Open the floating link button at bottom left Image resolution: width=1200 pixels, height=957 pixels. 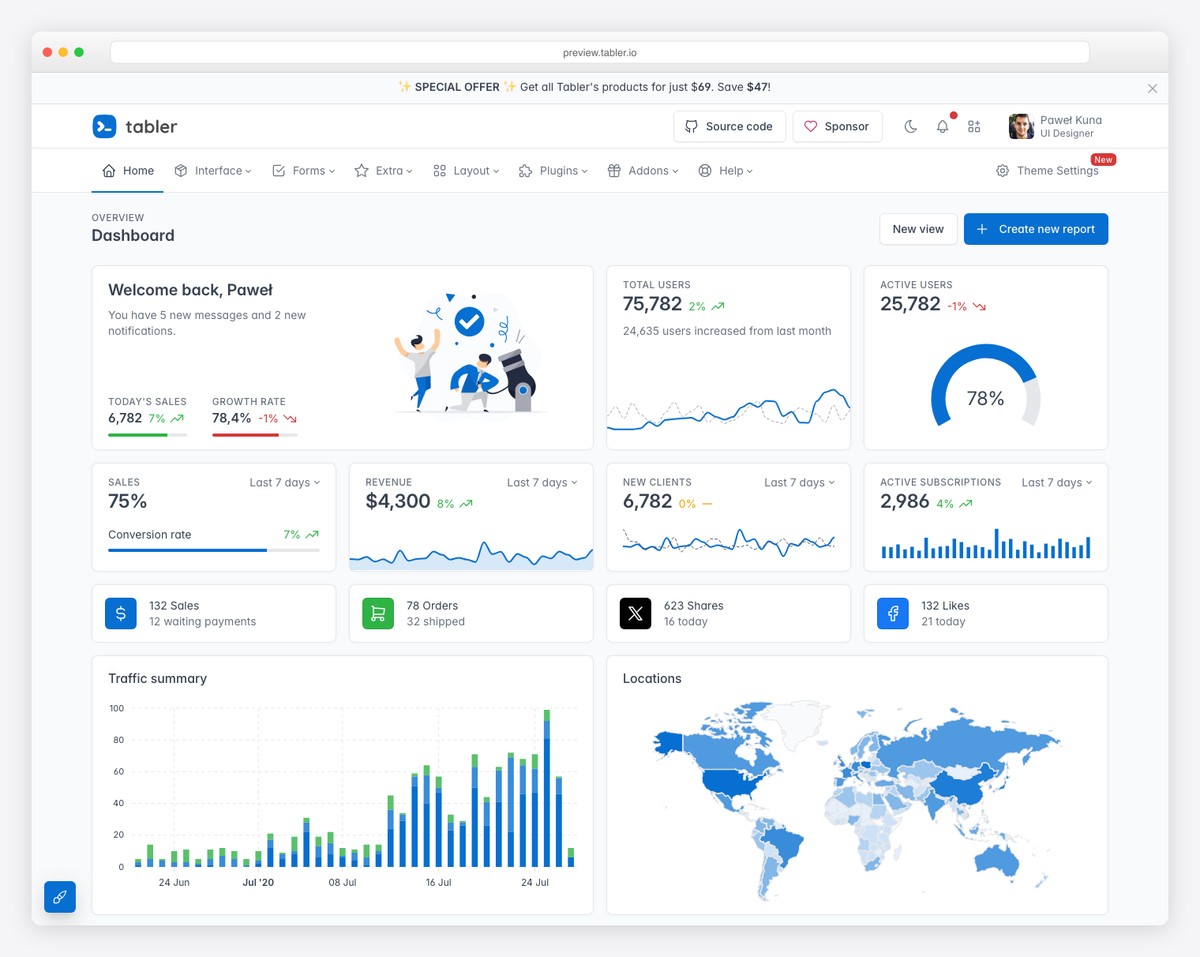pyautogui.click(x=60, y=897)
